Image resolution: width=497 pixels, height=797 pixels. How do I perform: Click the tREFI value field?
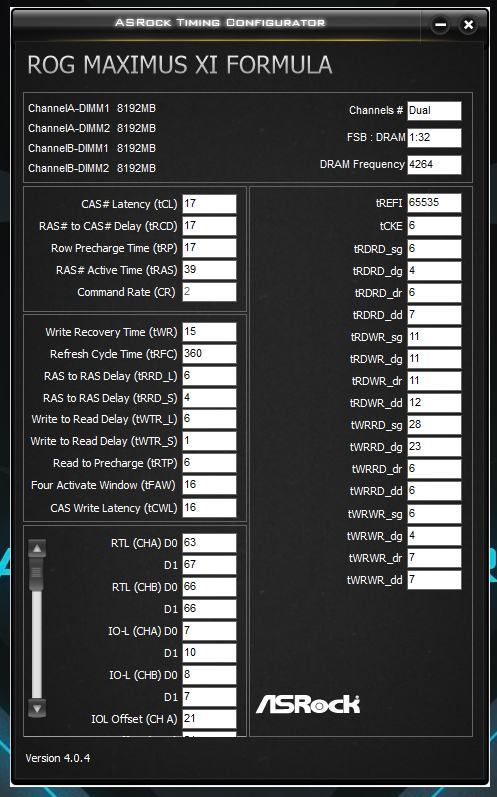click(x=434, y=203)
